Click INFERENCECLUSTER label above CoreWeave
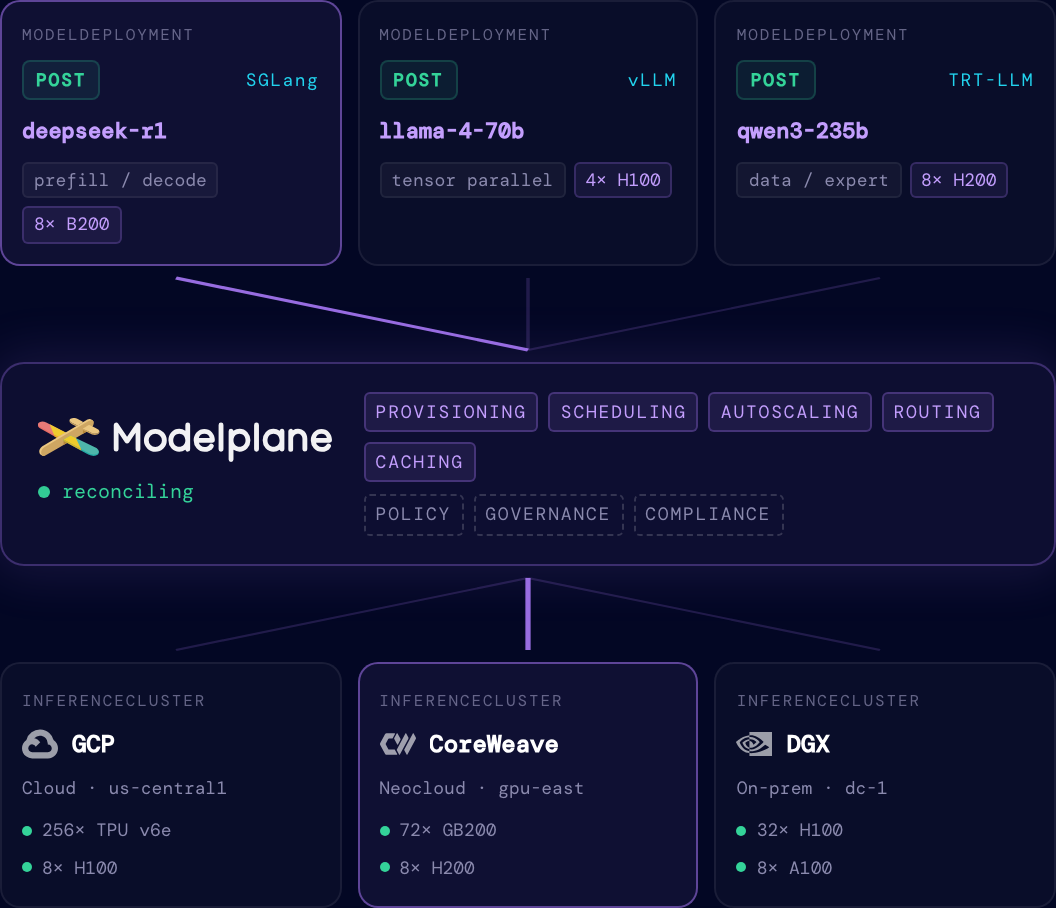 (x=471, y=701)
